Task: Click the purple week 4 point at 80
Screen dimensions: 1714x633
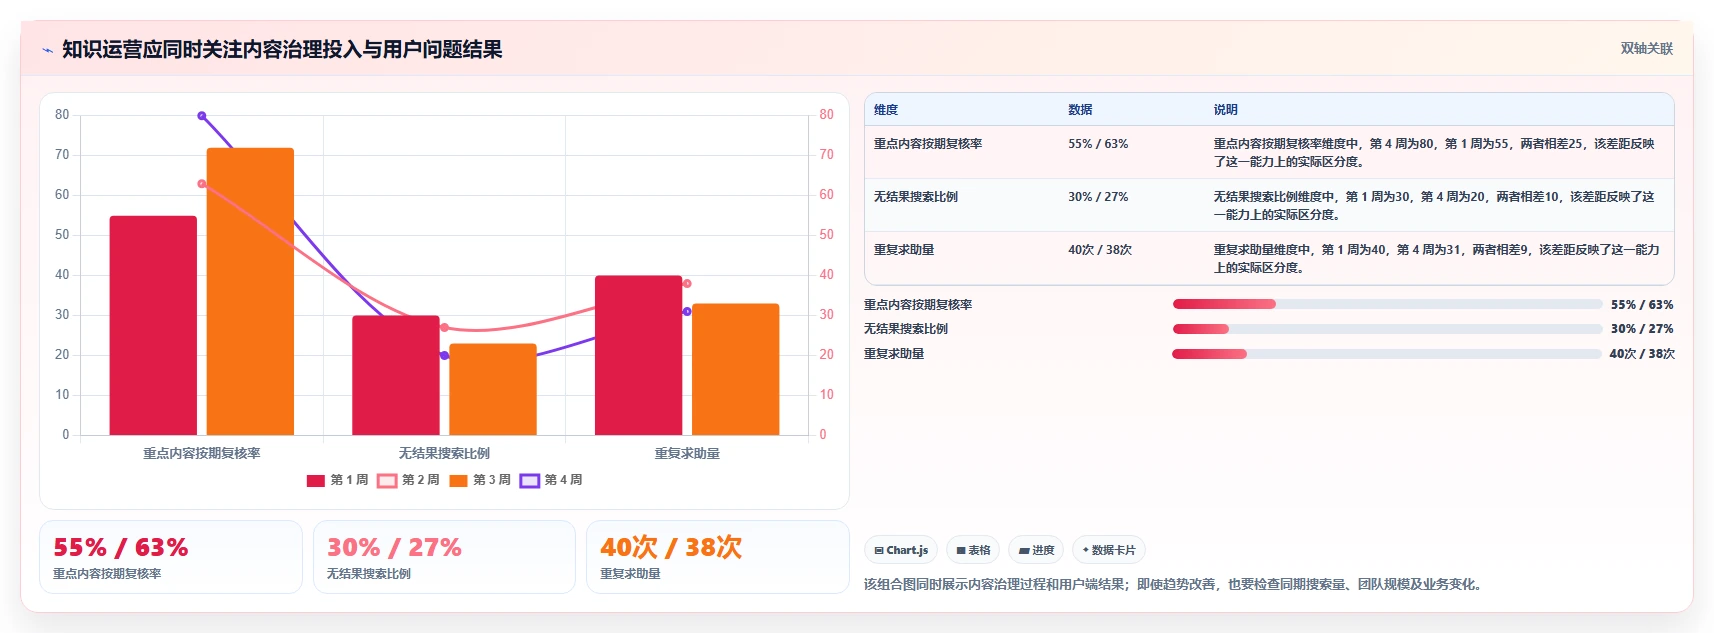Action: click(202, 116)
